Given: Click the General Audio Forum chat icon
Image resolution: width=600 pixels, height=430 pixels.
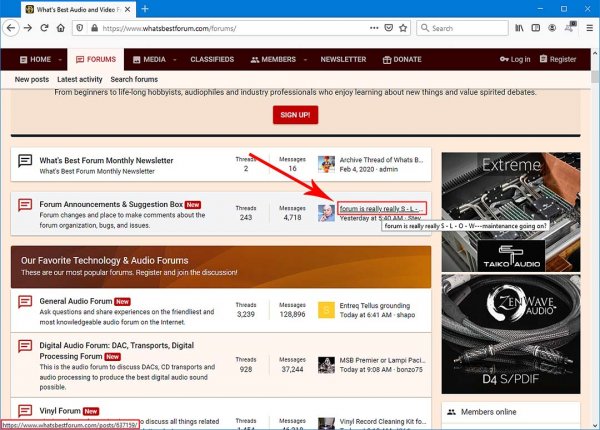Looking at the screenshot, I should coord(25,302).
